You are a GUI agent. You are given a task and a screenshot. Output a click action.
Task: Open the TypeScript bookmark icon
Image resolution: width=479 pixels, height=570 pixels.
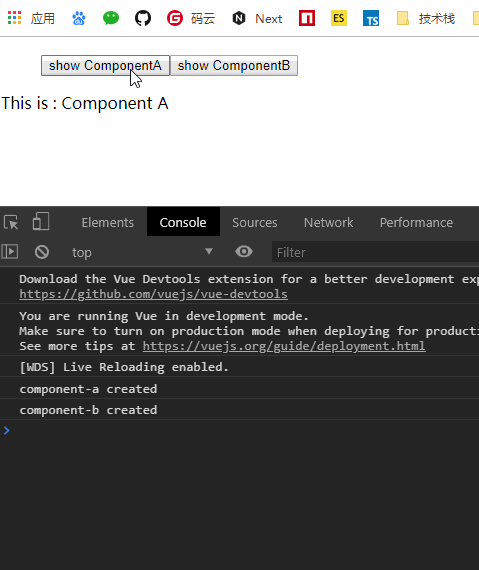click(x=371, y=18)
